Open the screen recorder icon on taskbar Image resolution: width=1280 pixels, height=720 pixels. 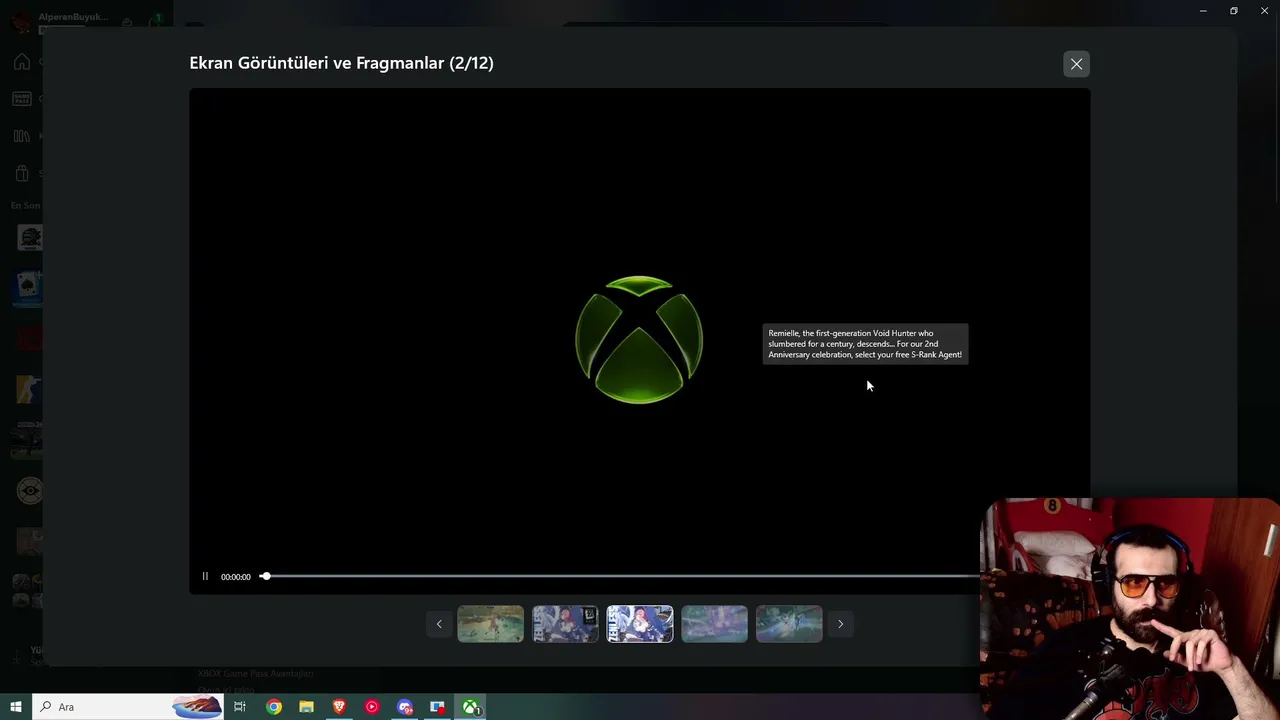(x=437, y=707)
